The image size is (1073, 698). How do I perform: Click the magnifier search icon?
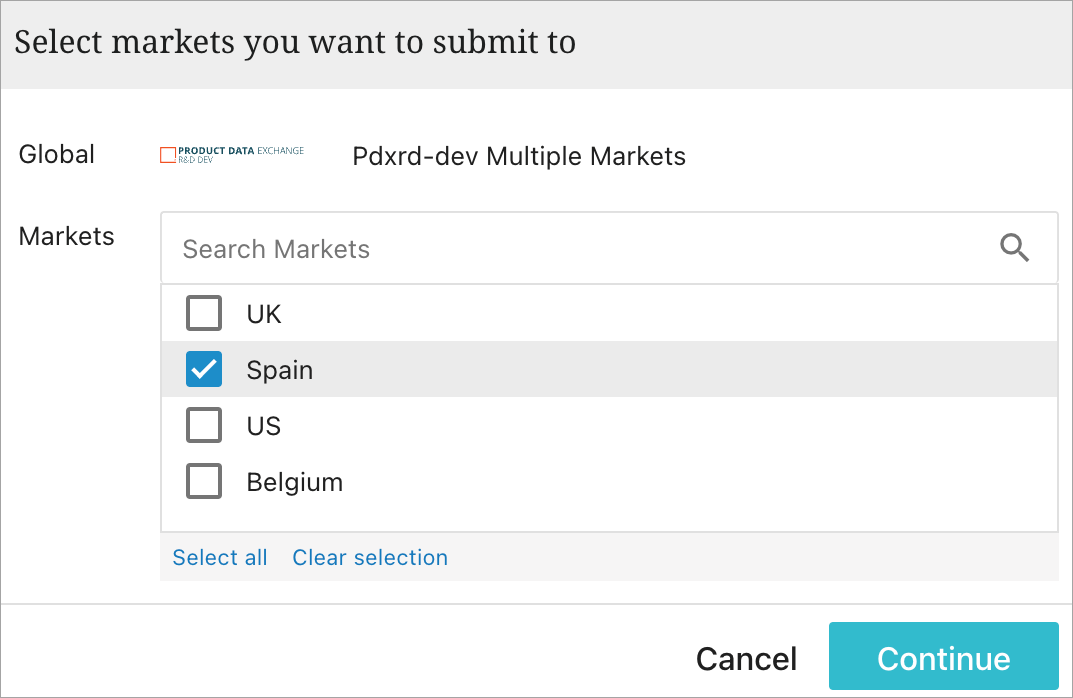[1014, 248]
